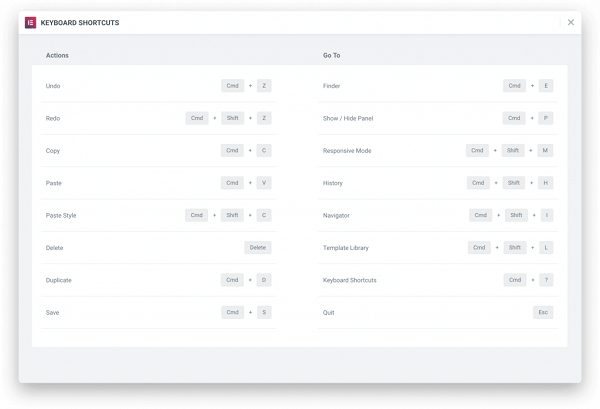Click the Cmd badge in Template Library row
This screenshot has width=600, height=409.
[x=479, y=248]
